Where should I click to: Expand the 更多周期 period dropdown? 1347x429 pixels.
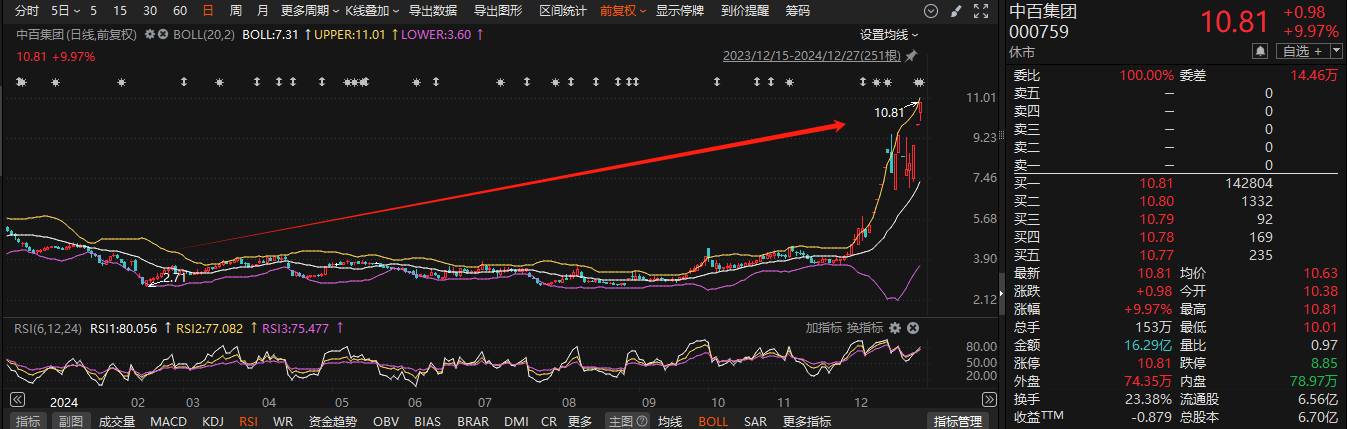coord(308,11)
